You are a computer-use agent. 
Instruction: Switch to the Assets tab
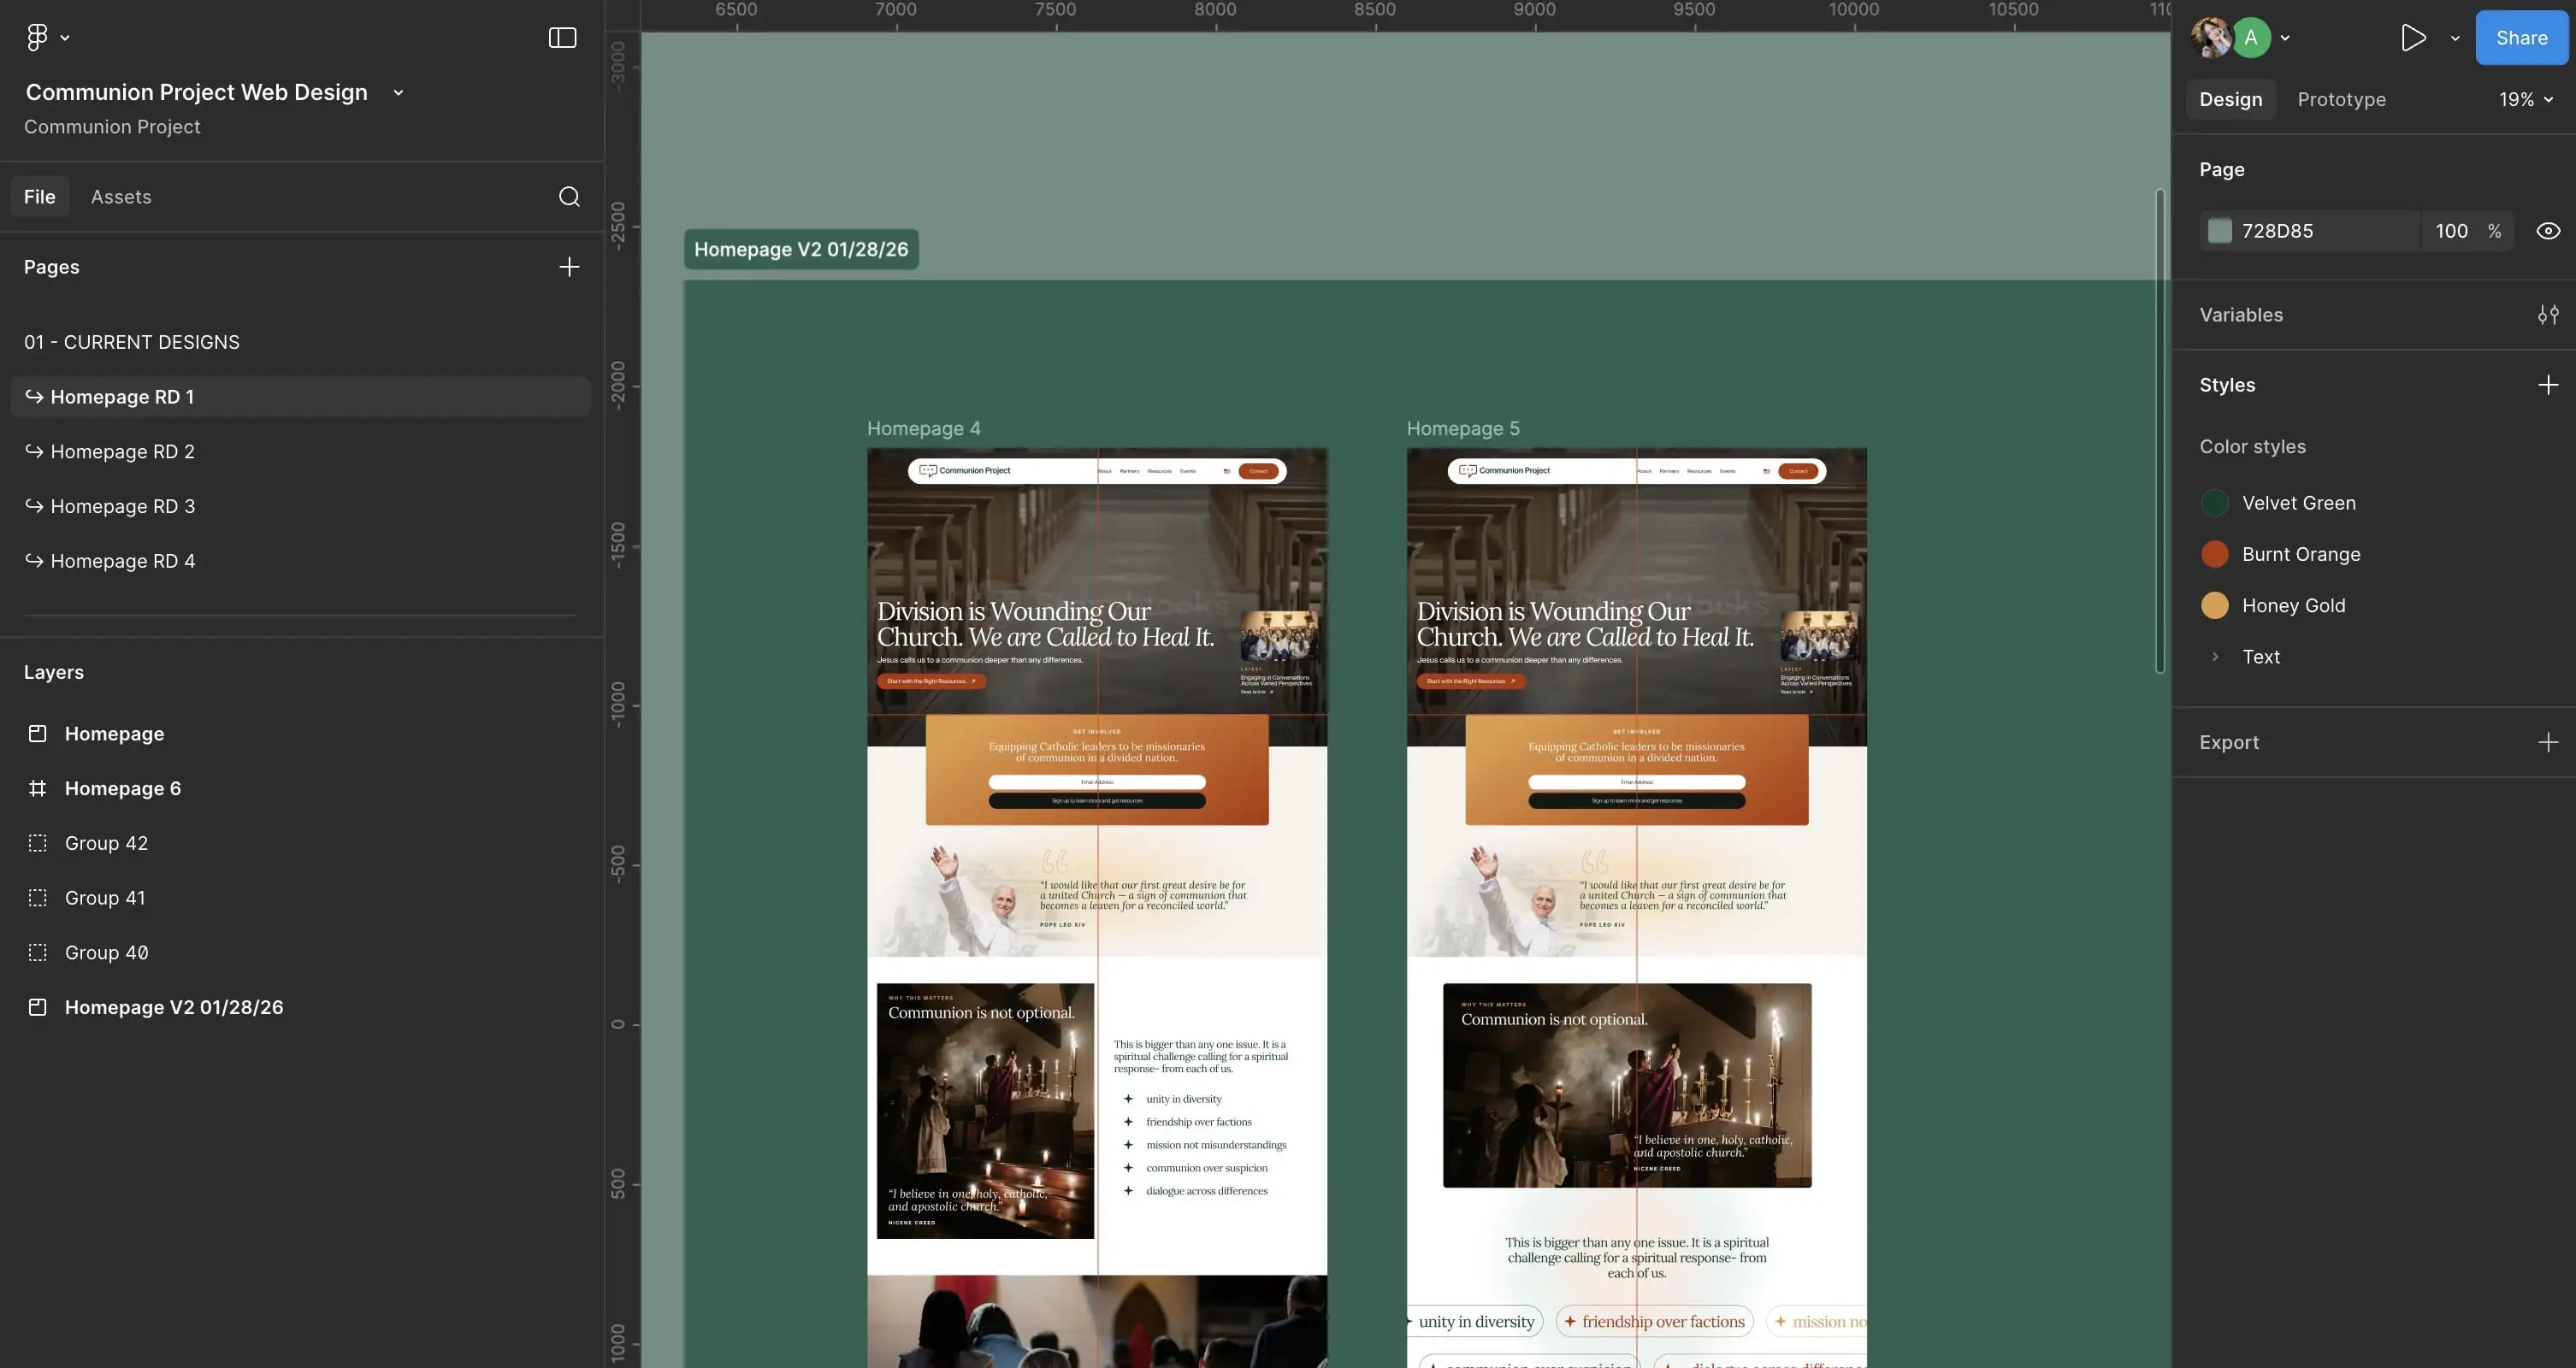click(121, 197)
